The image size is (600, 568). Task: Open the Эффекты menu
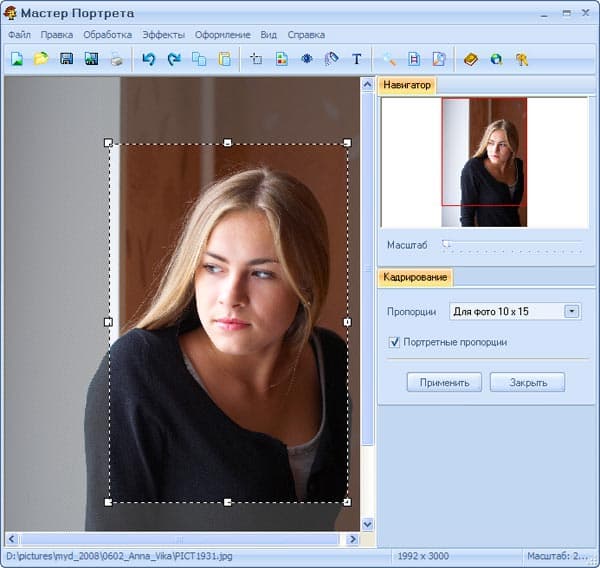point(163,35)
